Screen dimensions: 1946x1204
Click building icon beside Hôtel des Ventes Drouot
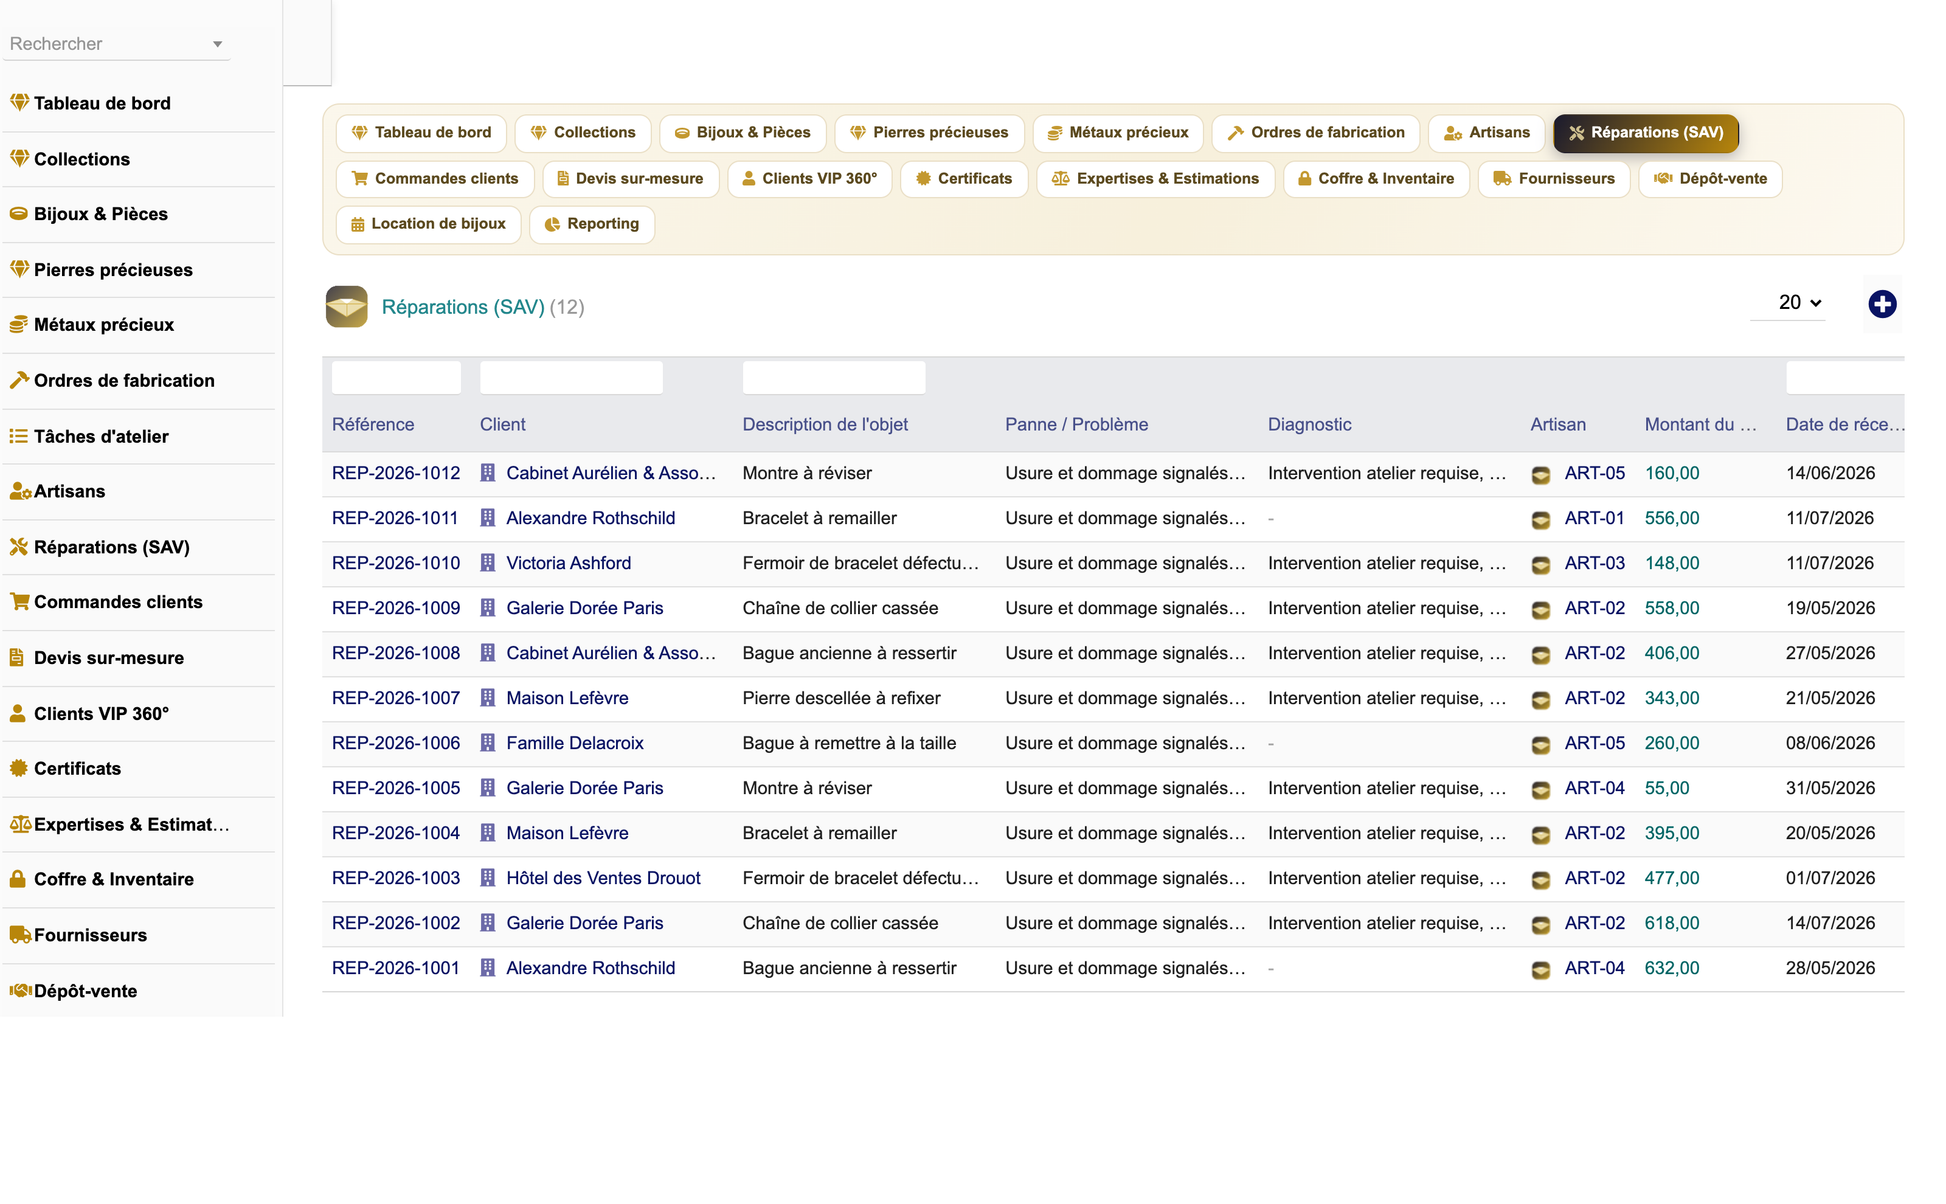(x=488, y=878)
